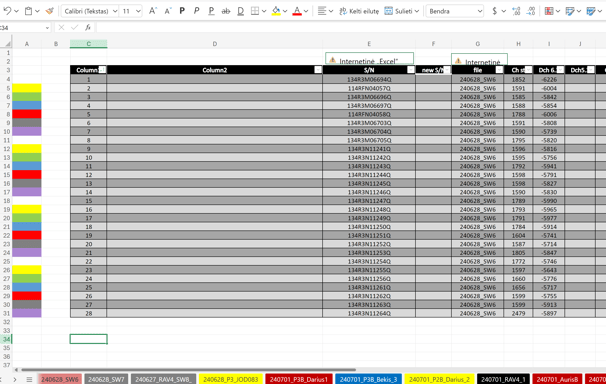Toggle strikethrough formatting icon
The image size is (606, 384).
226,11
